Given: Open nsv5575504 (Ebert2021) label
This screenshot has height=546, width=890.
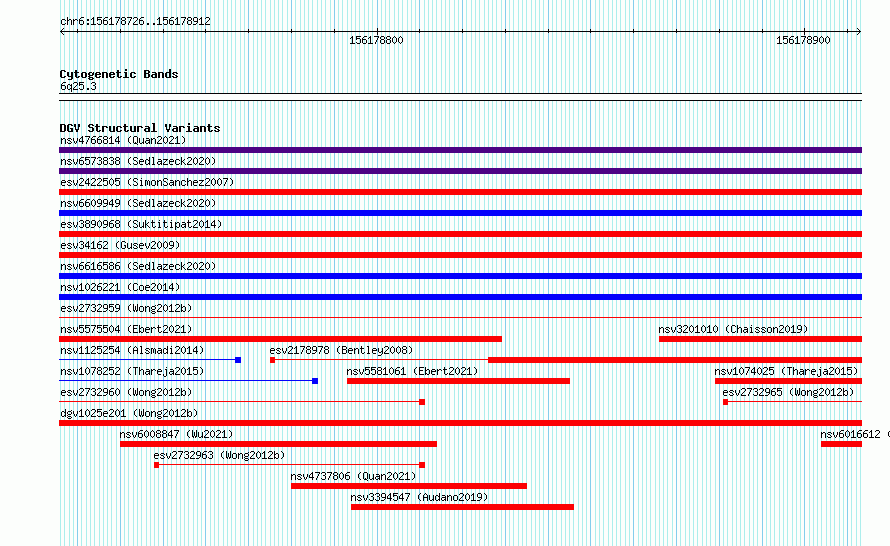Looking at the screenshot, I should [126, 329].
